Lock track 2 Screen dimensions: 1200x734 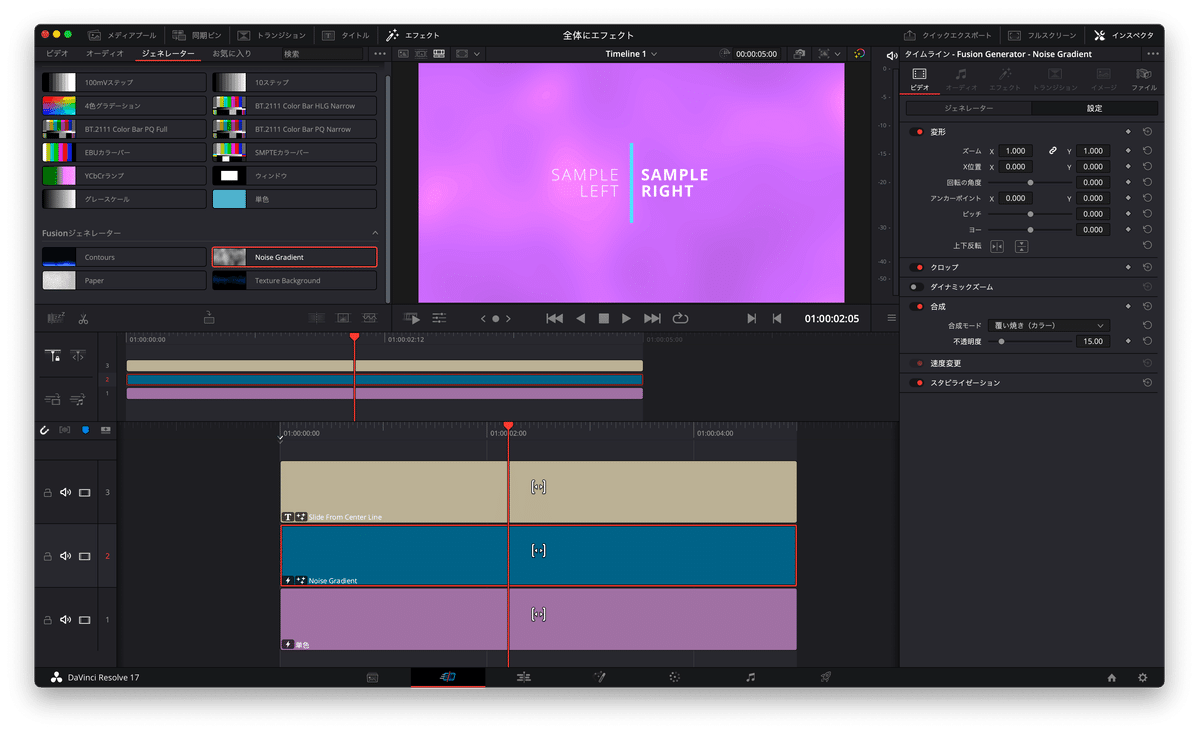[x=47, y=556]
